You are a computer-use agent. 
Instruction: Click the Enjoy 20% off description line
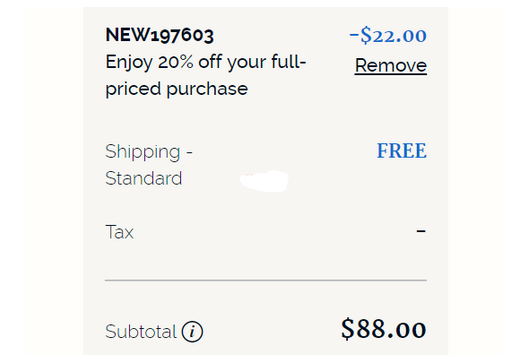pyautogui.click(x=206, y=62)
